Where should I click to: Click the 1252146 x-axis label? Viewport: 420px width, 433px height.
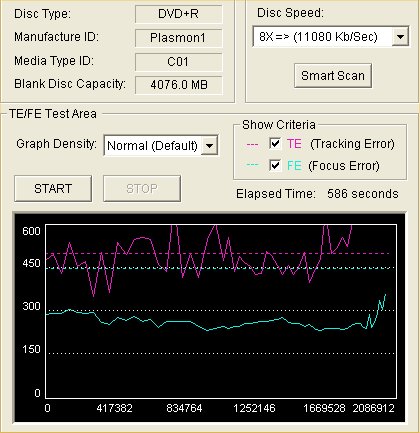(x=254, y=408)
